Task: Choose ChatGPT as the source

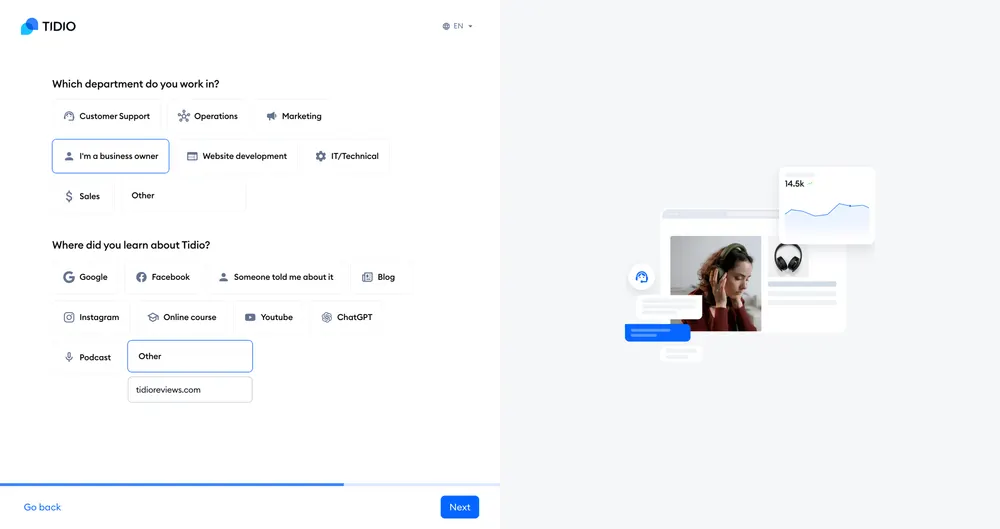Action: (346, 317)
